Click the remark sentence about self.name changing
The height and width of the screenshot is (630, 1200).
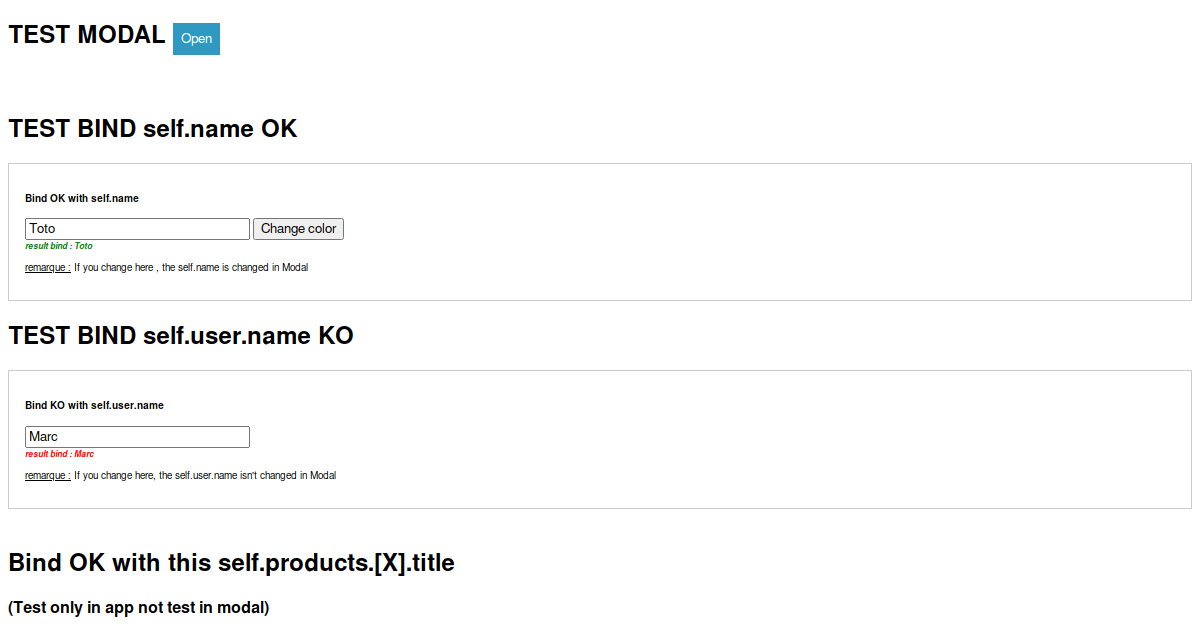click(x=191, y=268)
